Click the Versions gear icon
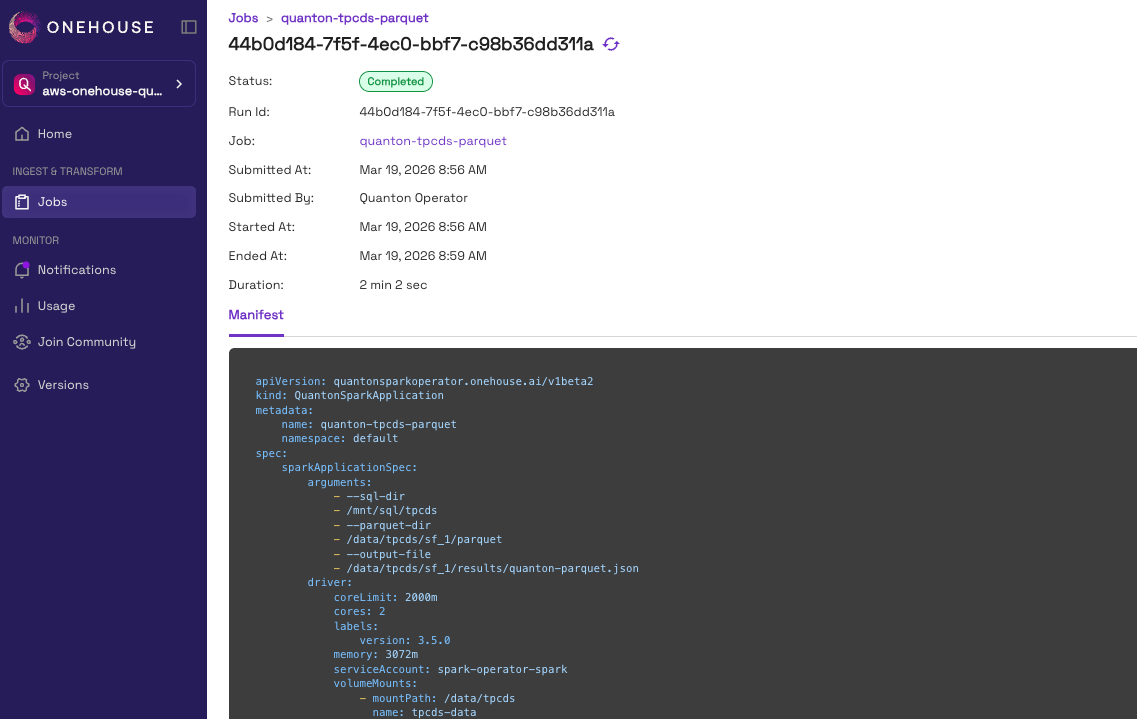 tap(22, 385)
